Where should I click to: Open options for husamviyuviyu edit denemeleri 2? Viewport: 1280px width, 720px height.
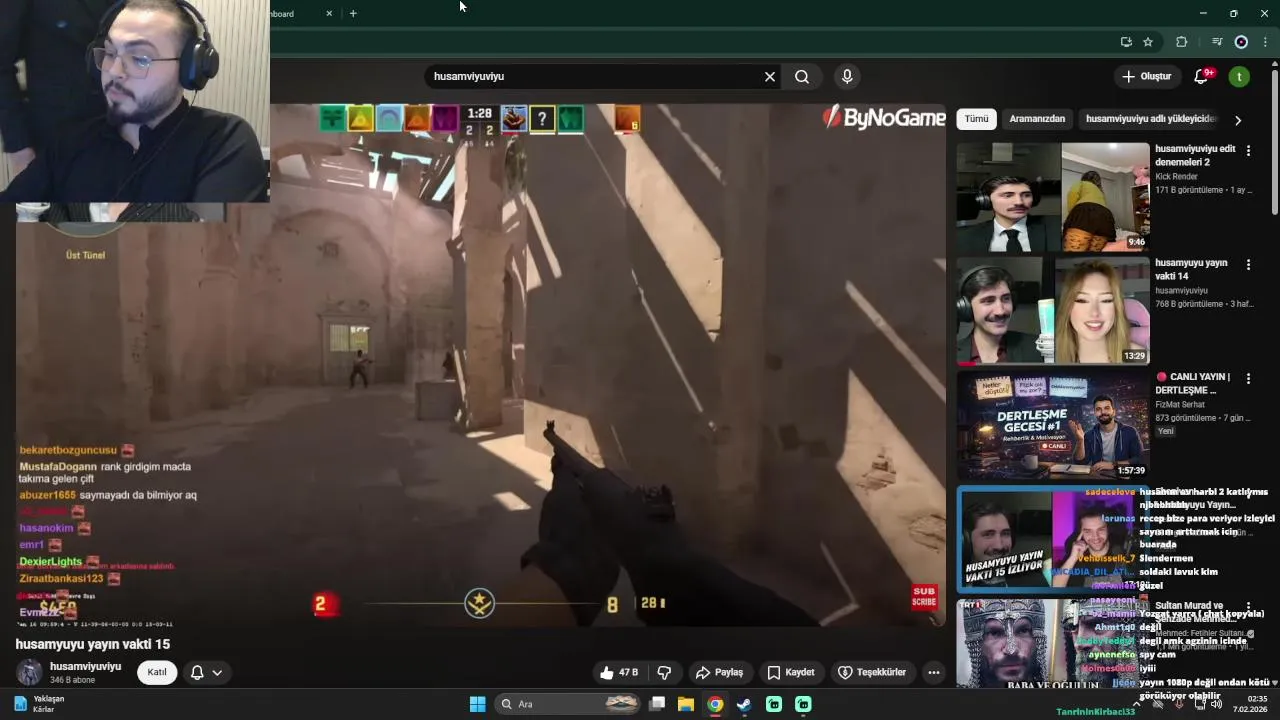(x=1248, y=150)
